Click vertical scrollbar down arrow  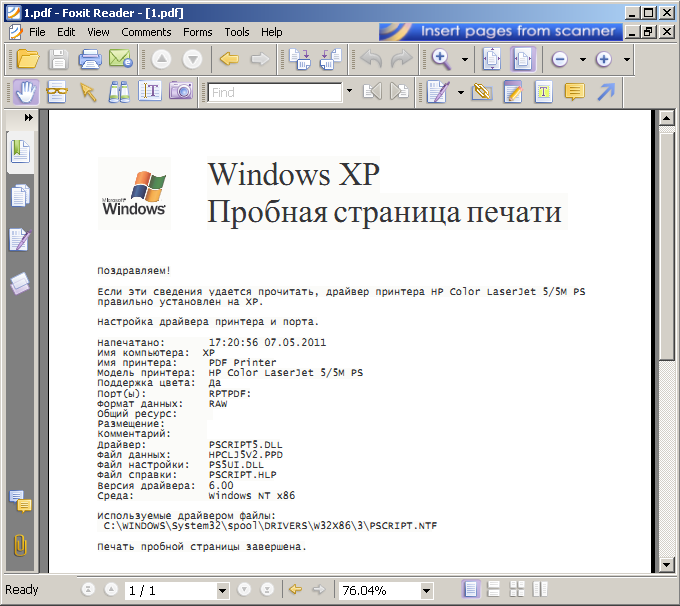(x=666, y=565)
